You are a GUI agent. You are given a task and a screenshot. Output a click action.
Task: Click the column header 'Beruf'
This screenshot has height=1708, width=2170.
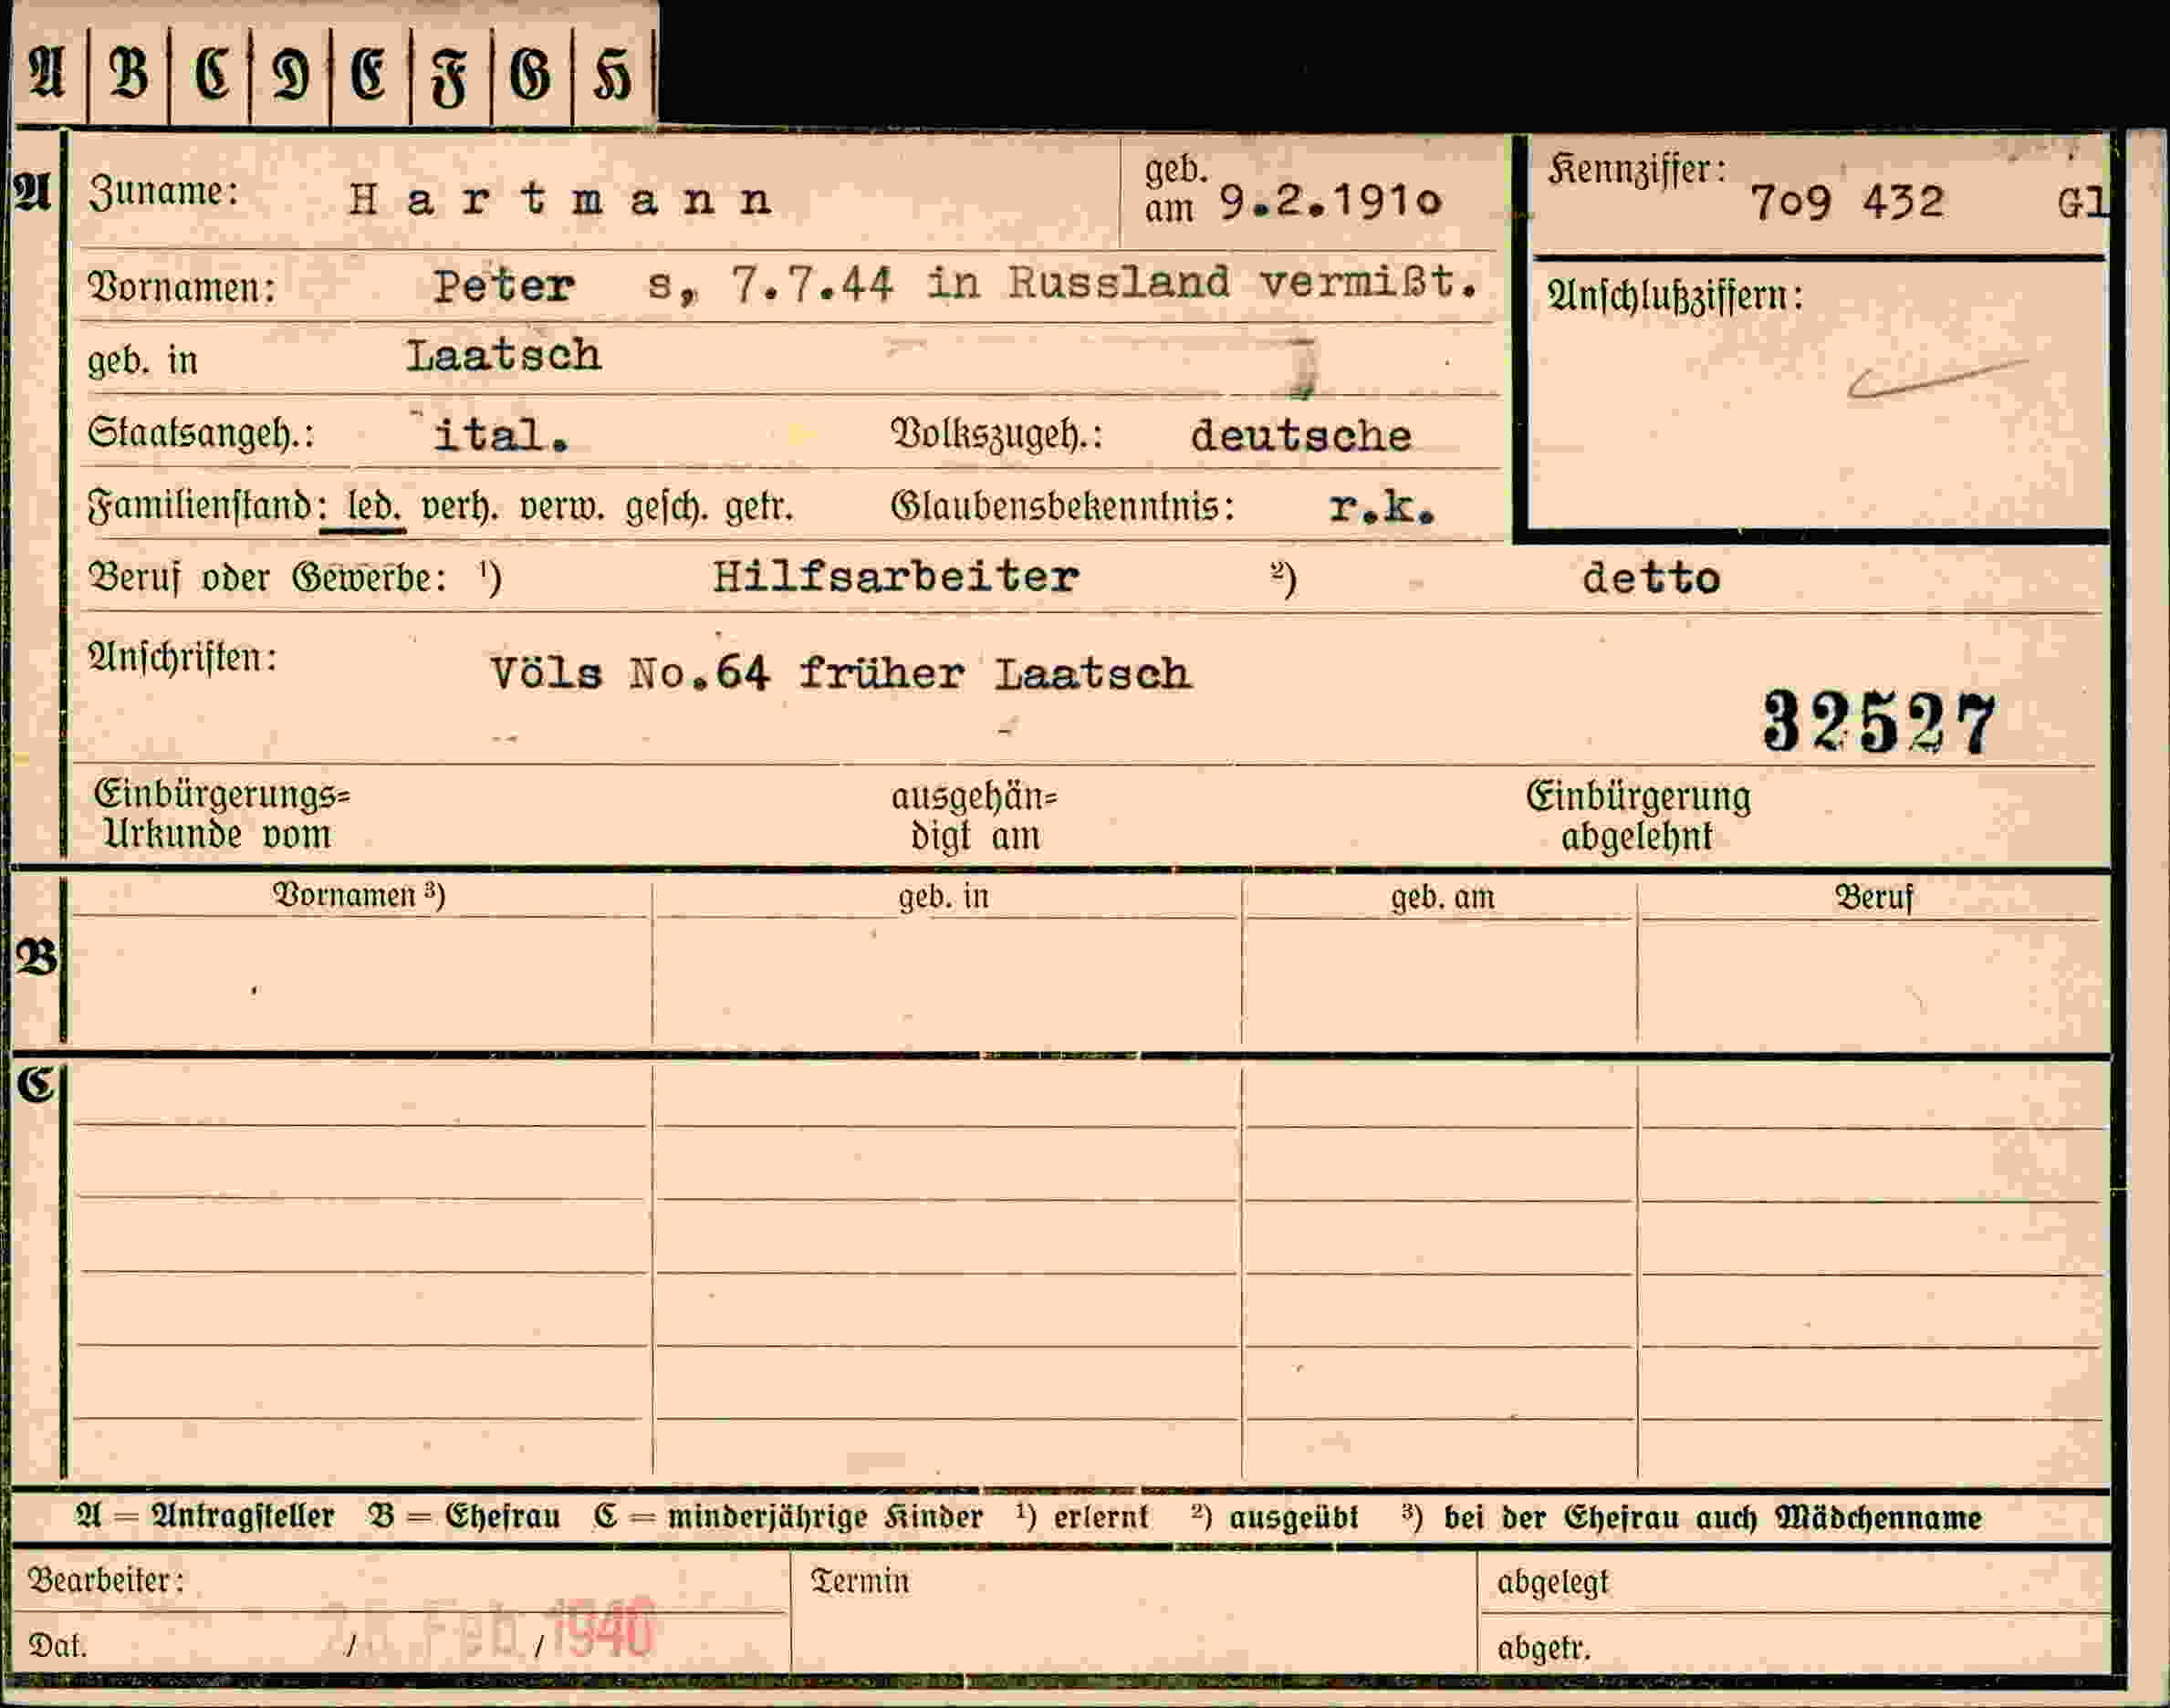tap(1874, 897)
